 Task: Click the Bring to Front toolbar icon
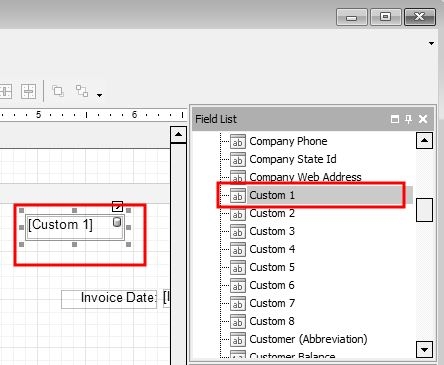click(x=58, y=91)
